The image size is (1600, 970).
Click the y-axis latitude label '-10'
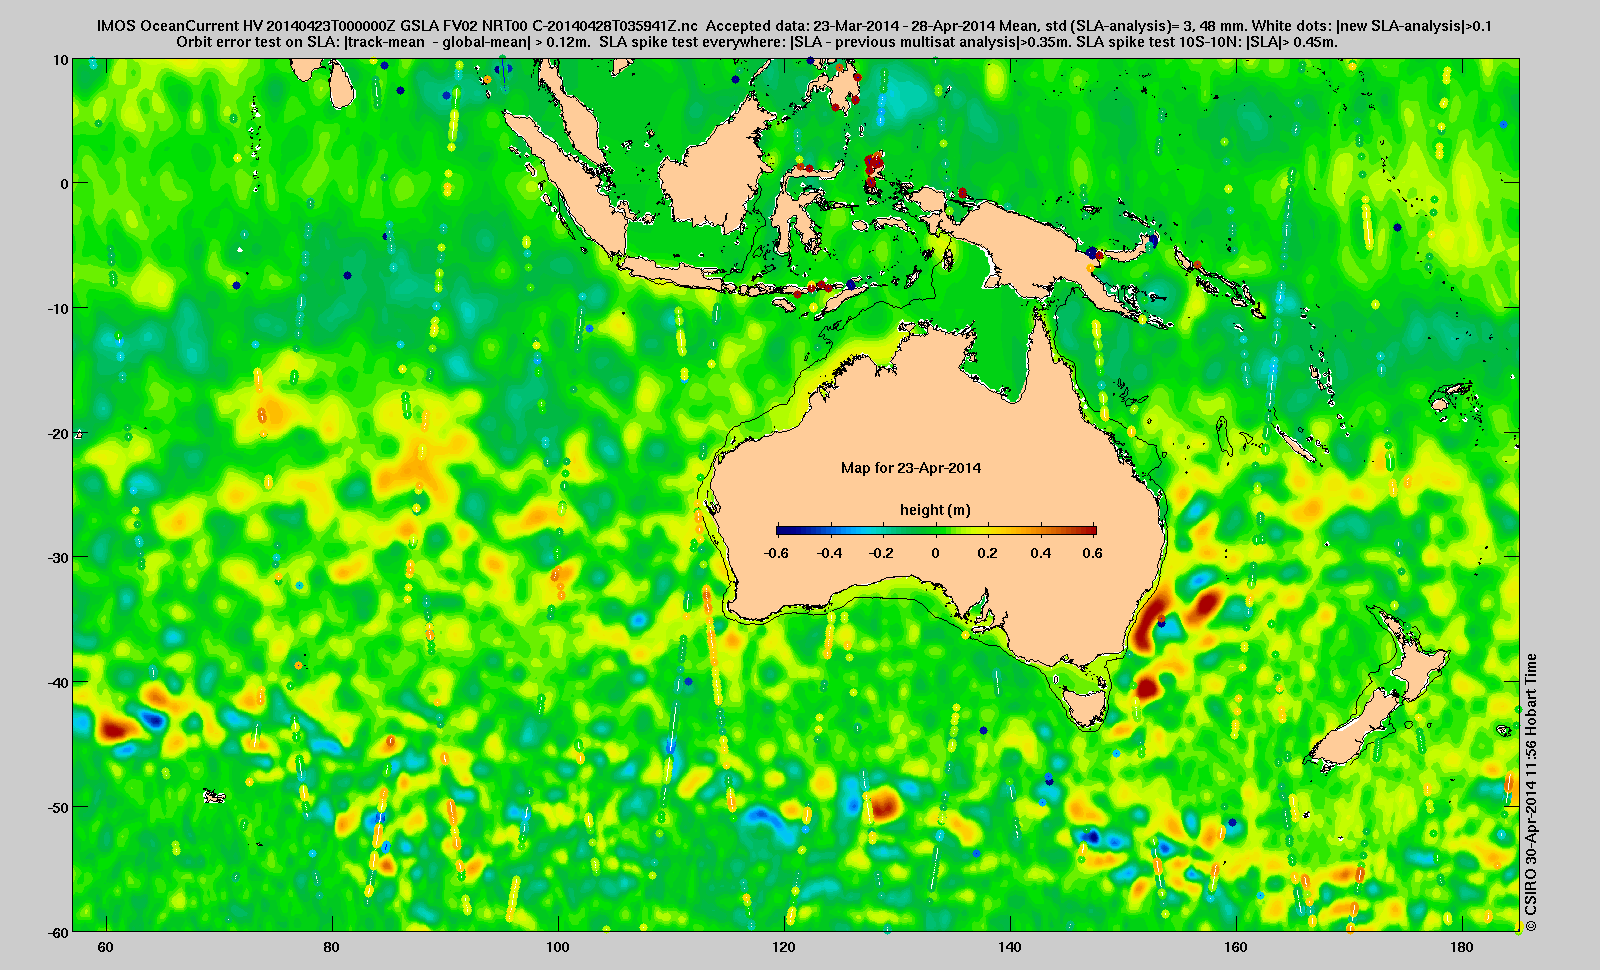pos(59,308)
